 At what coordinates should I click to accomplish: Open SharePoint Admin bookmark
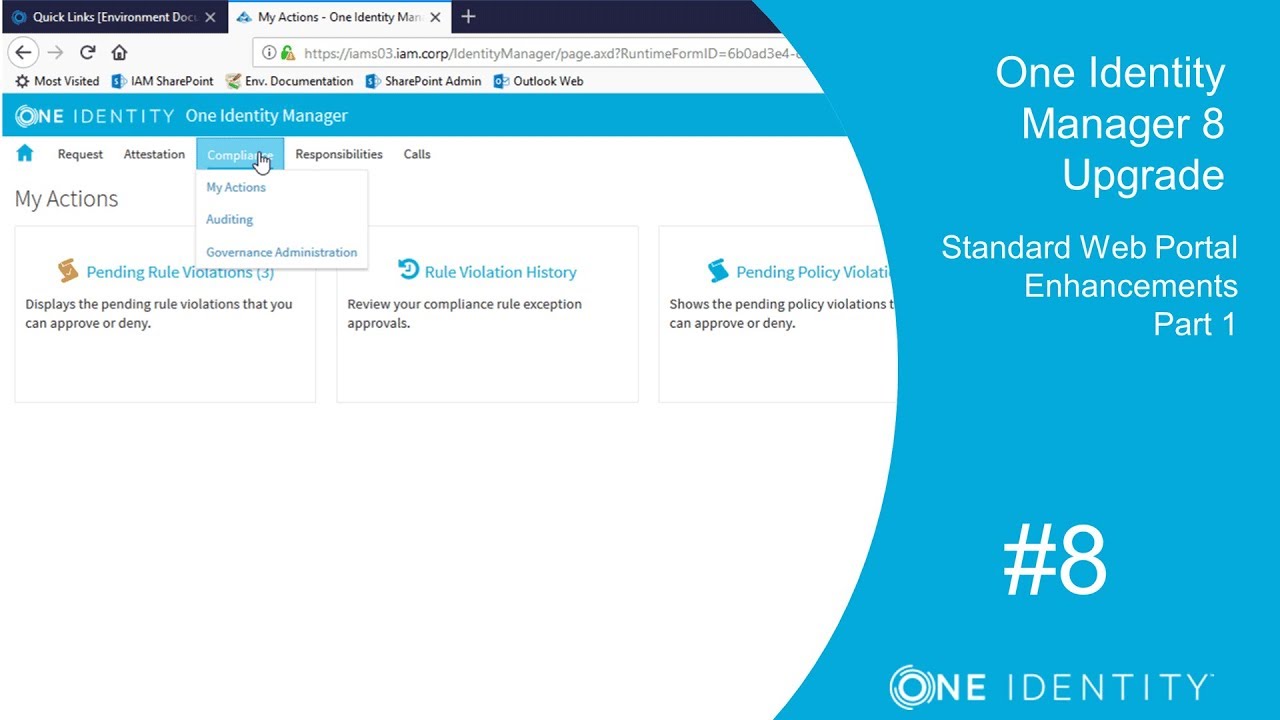(x=424, y=81)
